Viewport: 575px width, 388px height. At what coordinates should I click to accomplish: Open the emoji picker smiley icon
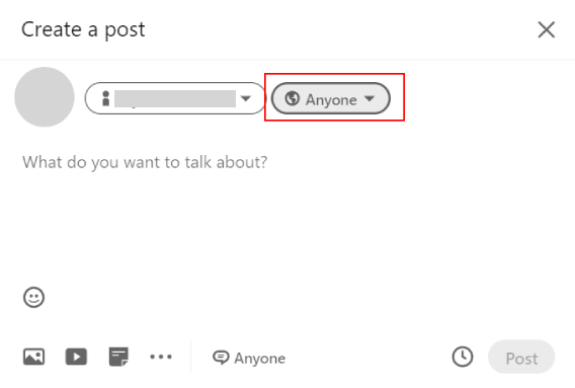(34, 297)
